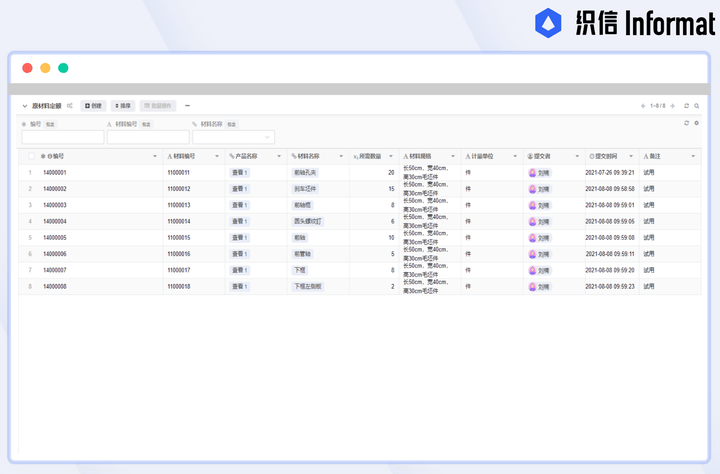Click the refresh icon next to pagination
The width and height of the screenshot is (720, 474).
click(x=686, y=106)
